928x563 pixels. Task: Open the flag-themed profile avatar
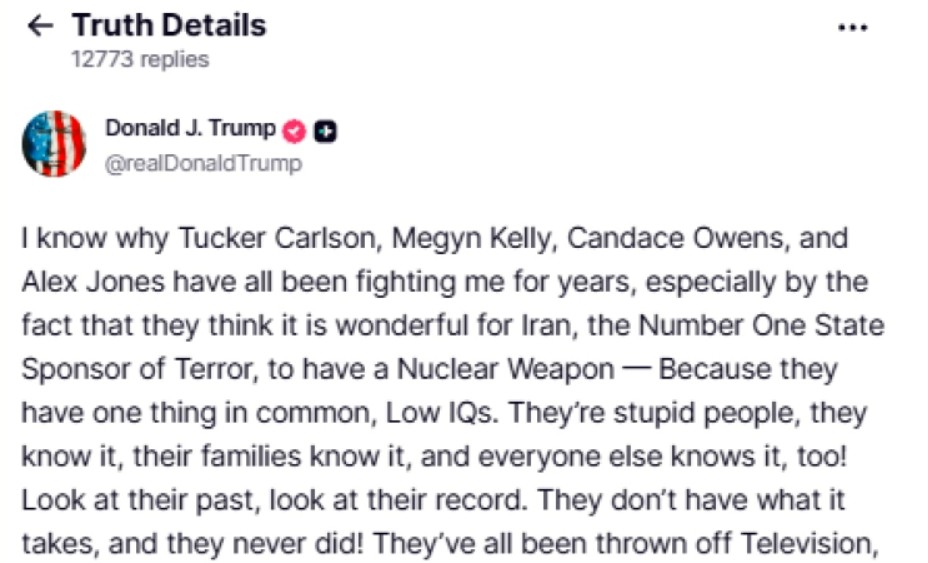point(54,144)
